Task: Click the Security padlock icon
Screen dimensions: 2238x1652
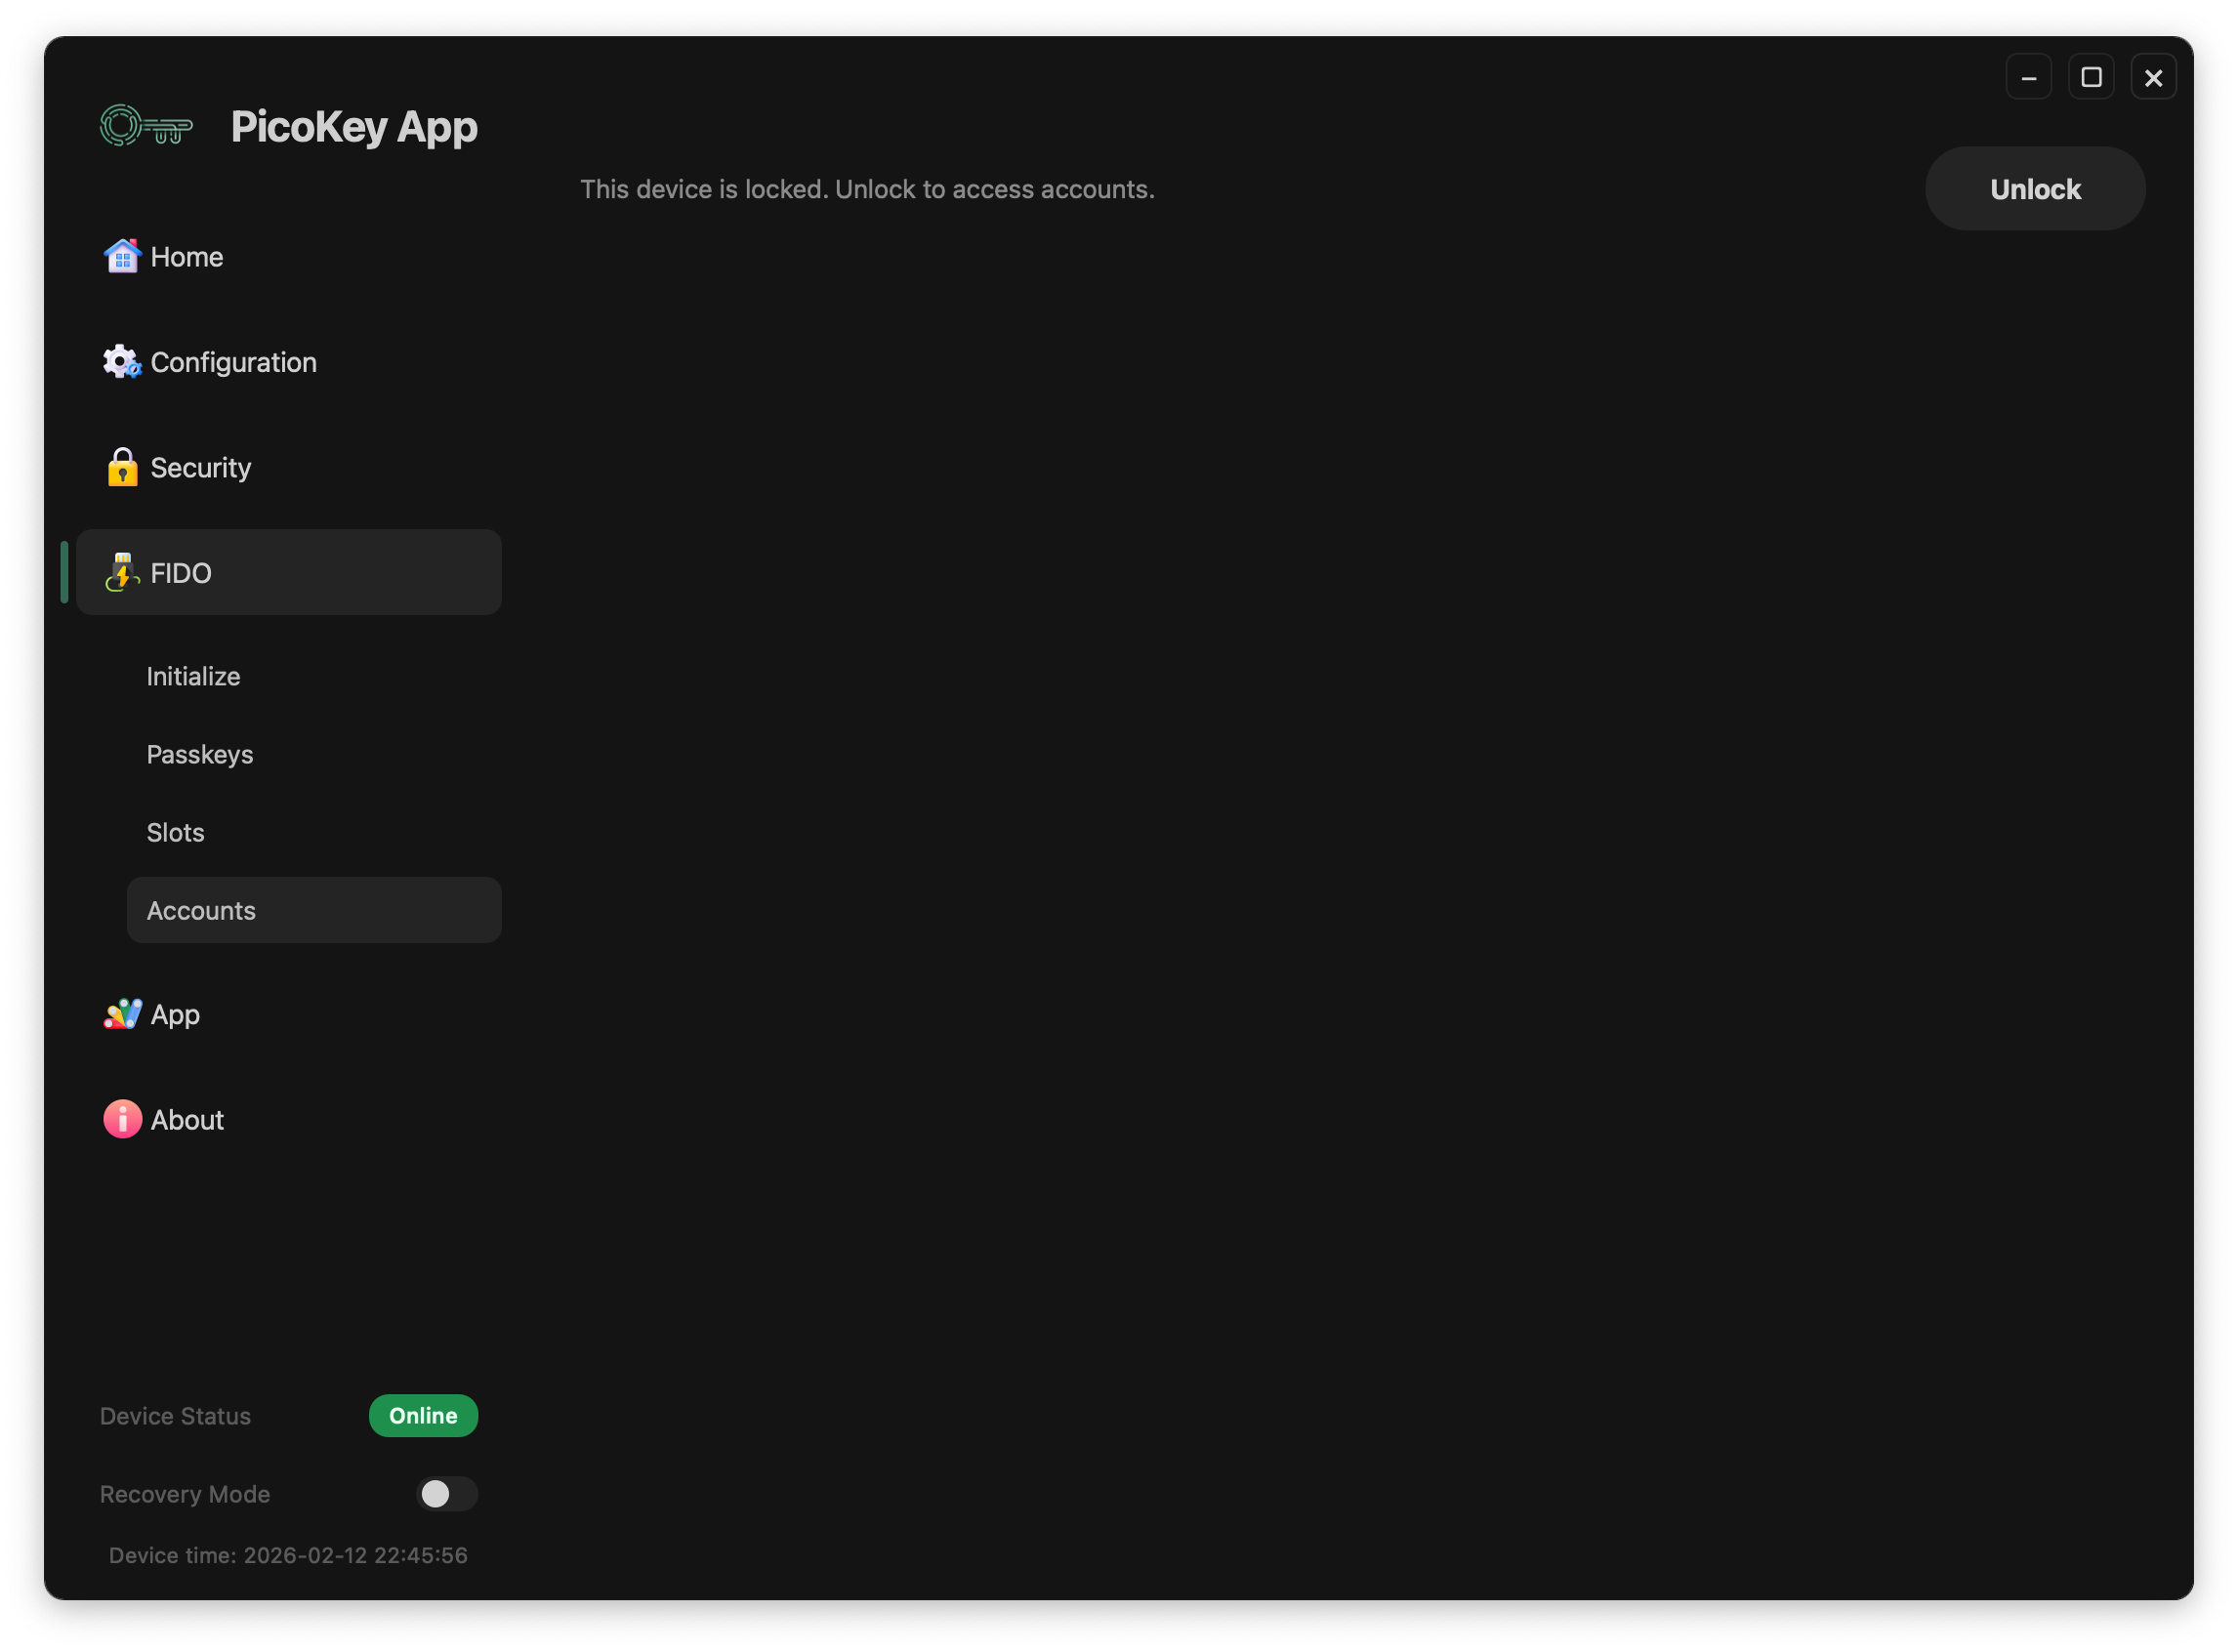Action: 122,467
